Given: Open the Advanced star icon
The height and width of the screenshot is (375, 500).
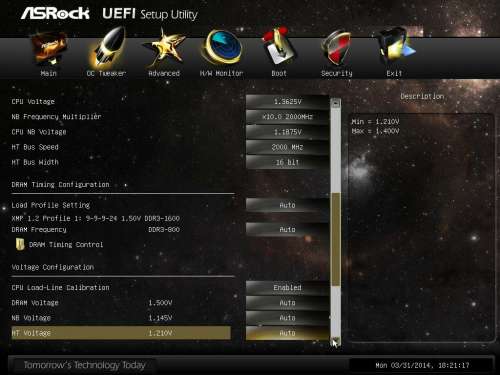Looking at the screenshot, I should point(164,48).
